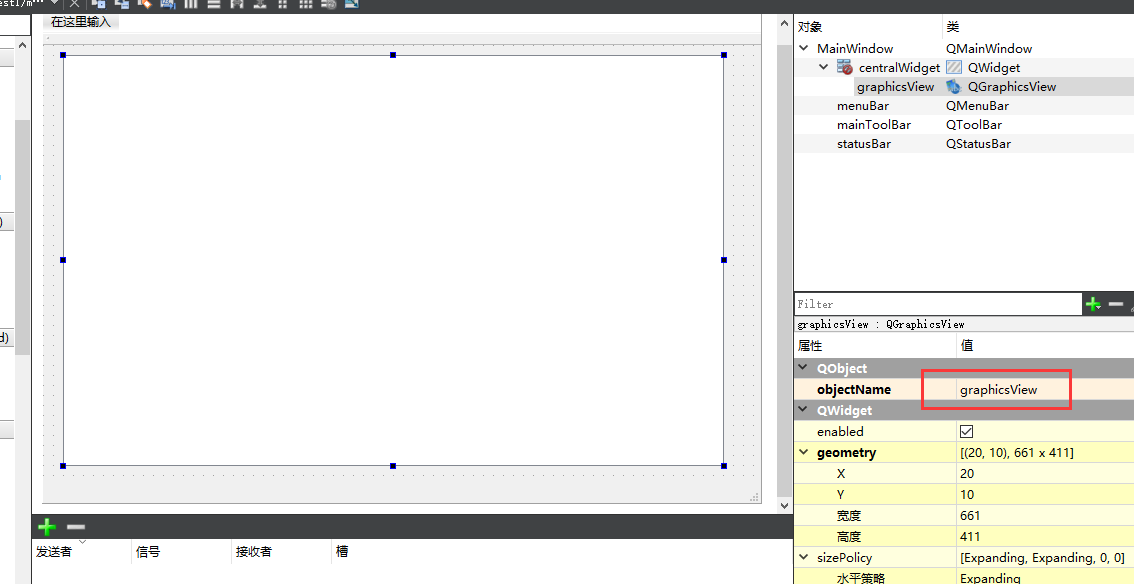Lay out widgets horizontally via toolbar icon
Screen dimensions: 1134x584
[190, 4]
